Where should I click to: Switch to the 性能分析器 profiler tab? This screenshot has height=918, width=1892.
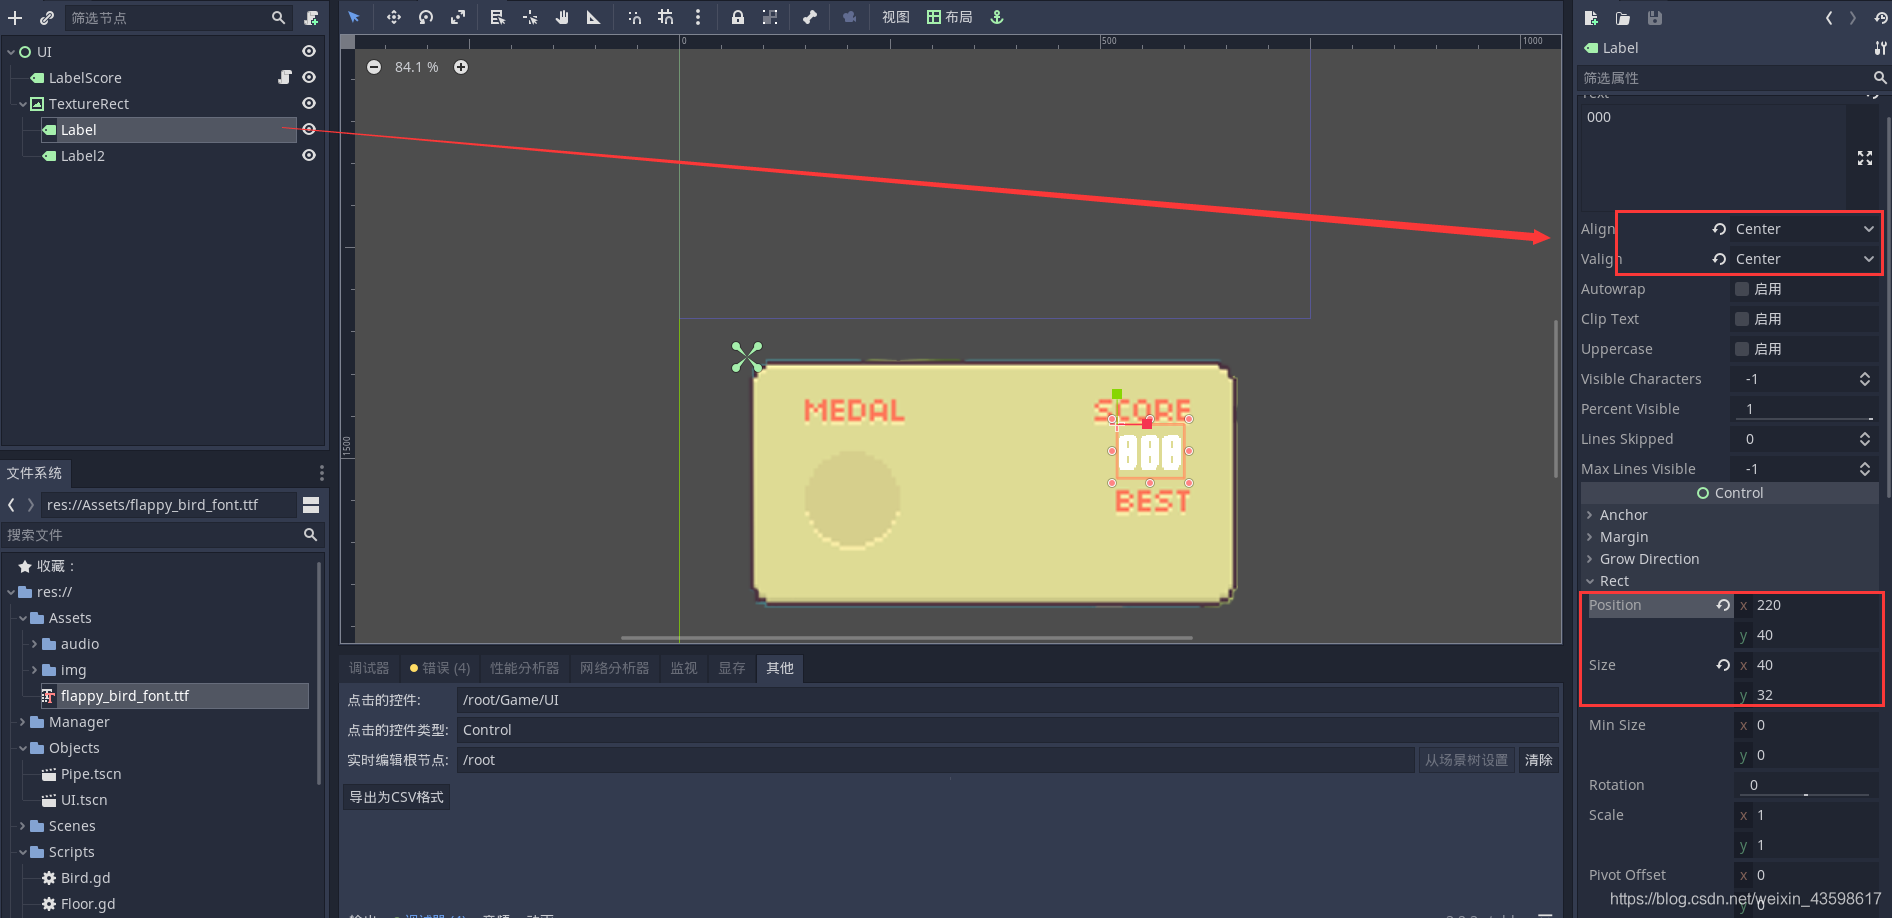coord(525,668)
